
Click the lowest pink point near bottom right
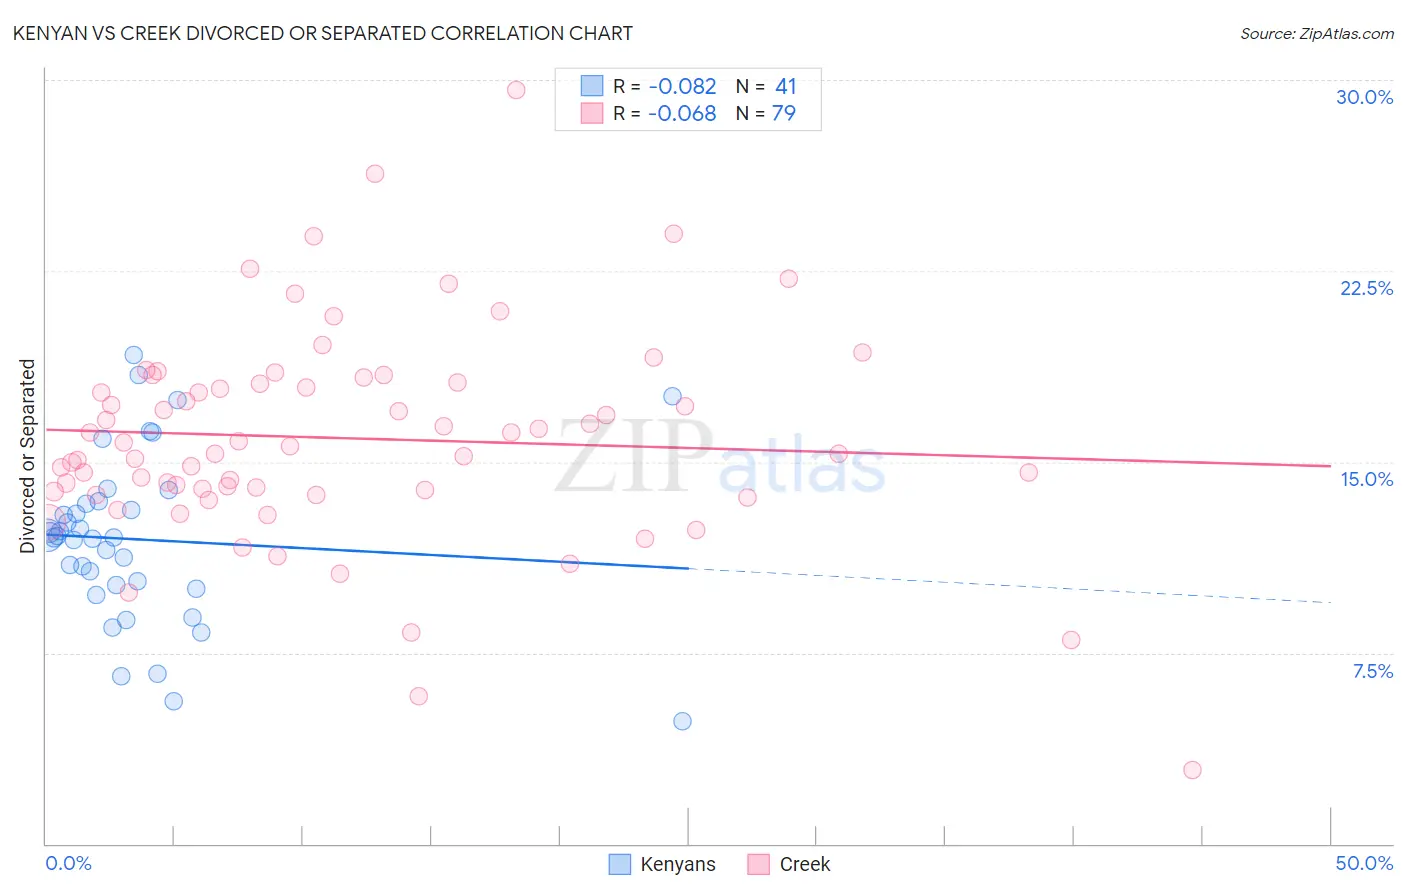1192,770
